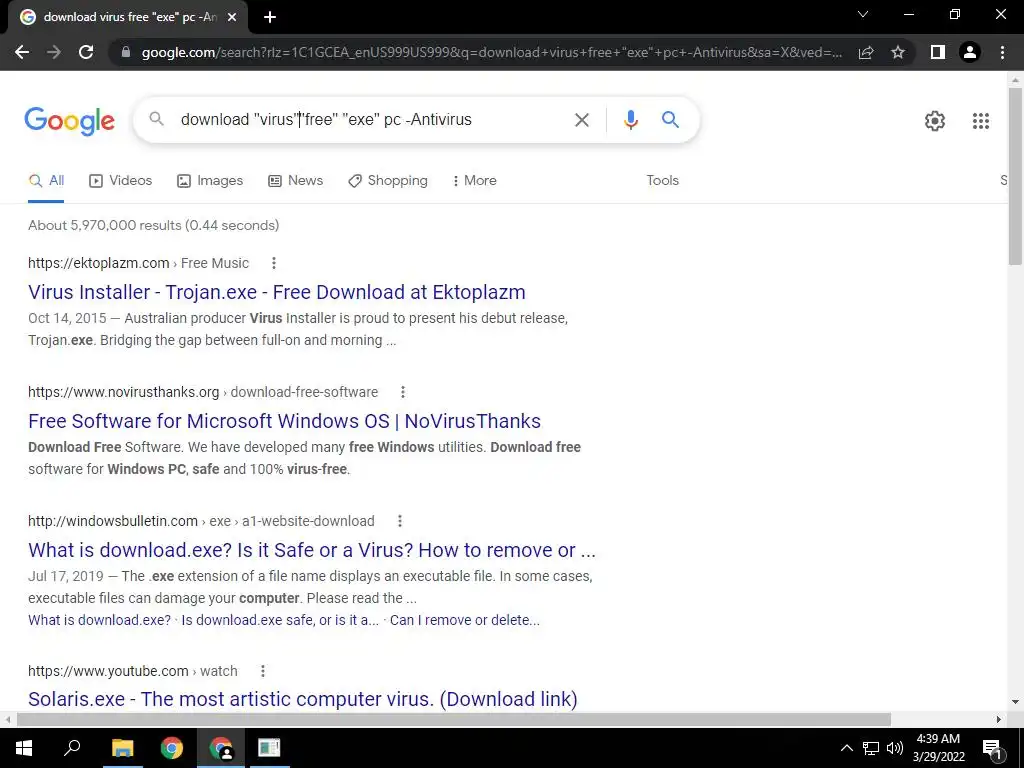Click inside the Google search box
Viewport: 1024px width, 768px height.
tap(372, 120)
